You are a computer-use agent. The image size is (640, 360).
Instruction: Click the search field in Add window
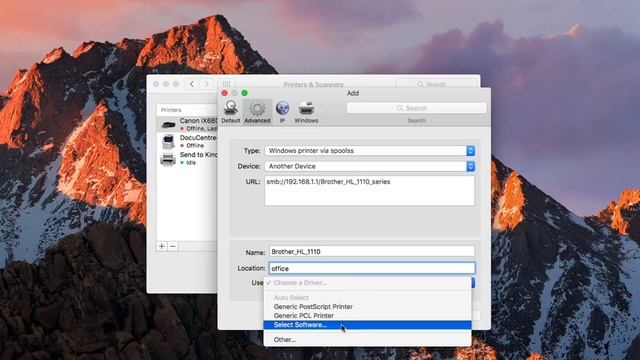click(416, 108)
